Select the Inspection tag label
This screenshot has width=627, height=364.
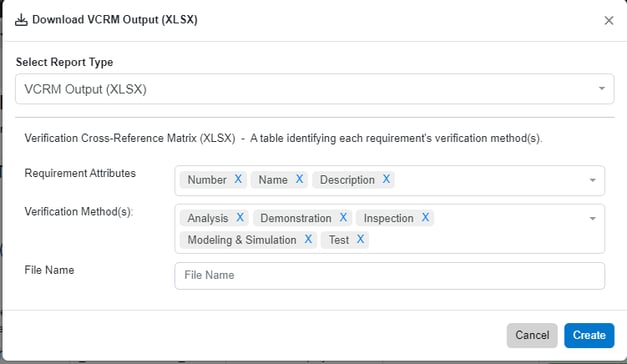(389, 218)
